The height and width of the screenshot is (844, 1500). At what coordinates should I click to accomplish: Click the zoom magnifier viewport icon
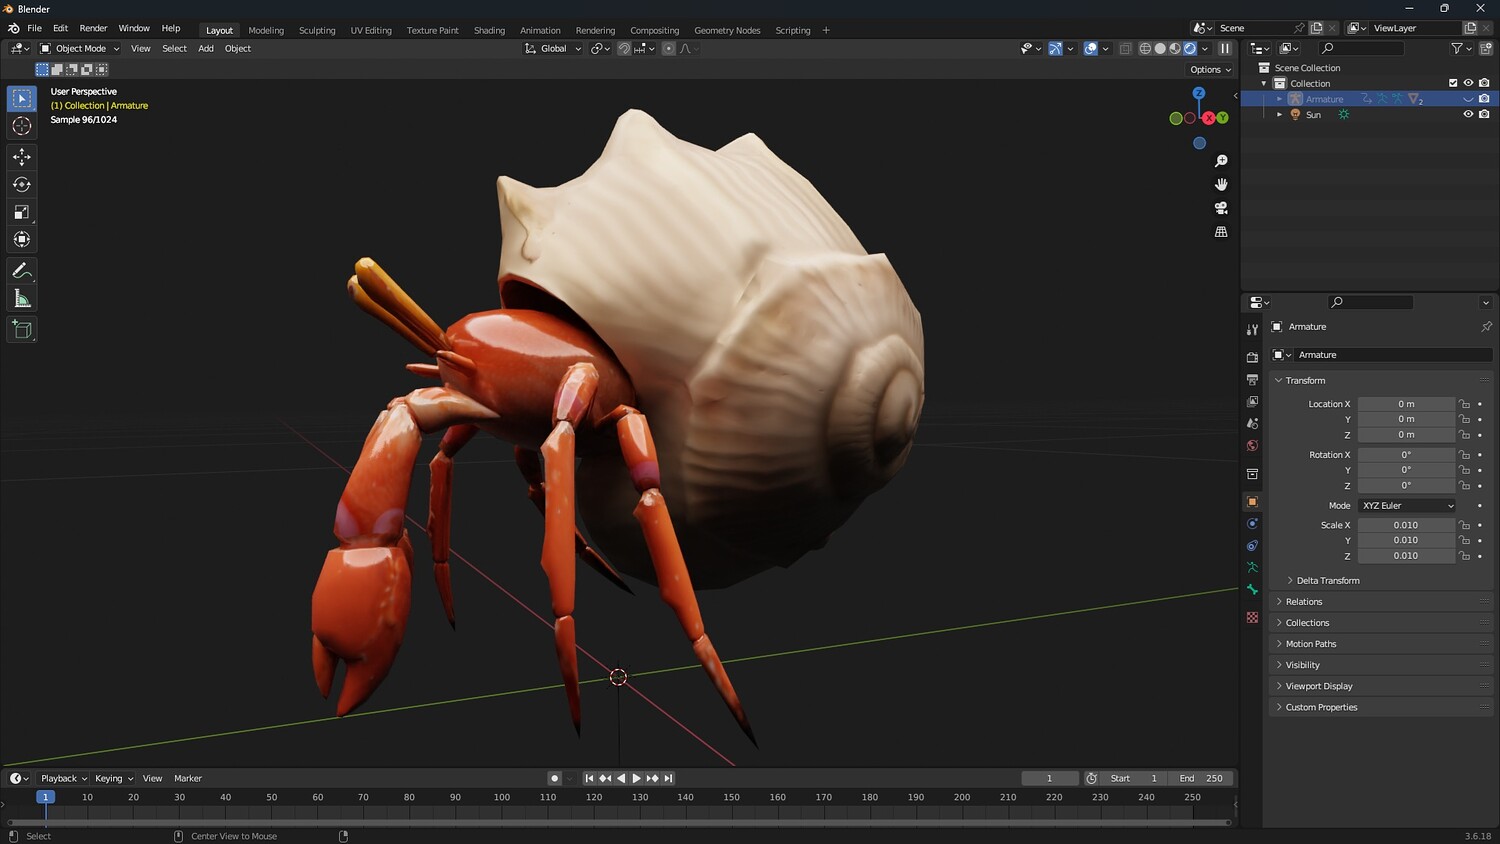pos(1221,161)
